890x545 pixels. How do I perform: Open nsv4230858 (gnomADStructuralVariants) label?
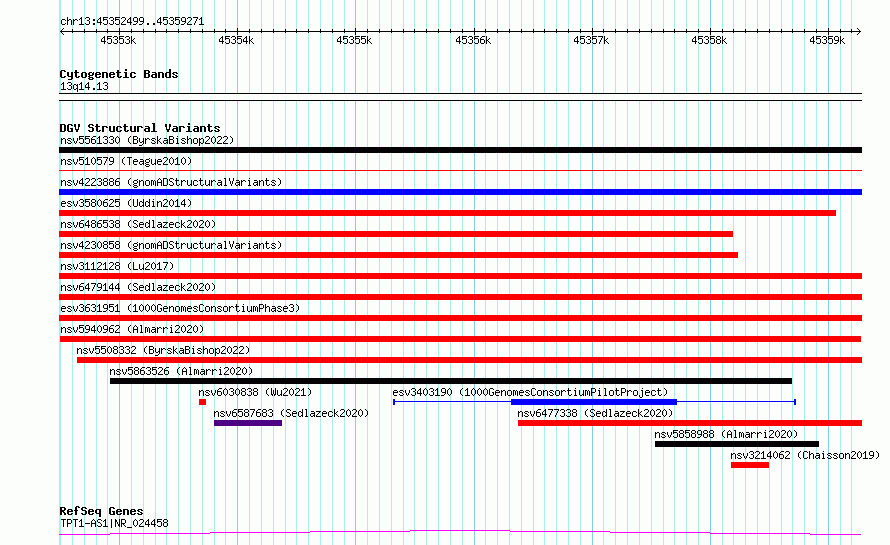171,245
